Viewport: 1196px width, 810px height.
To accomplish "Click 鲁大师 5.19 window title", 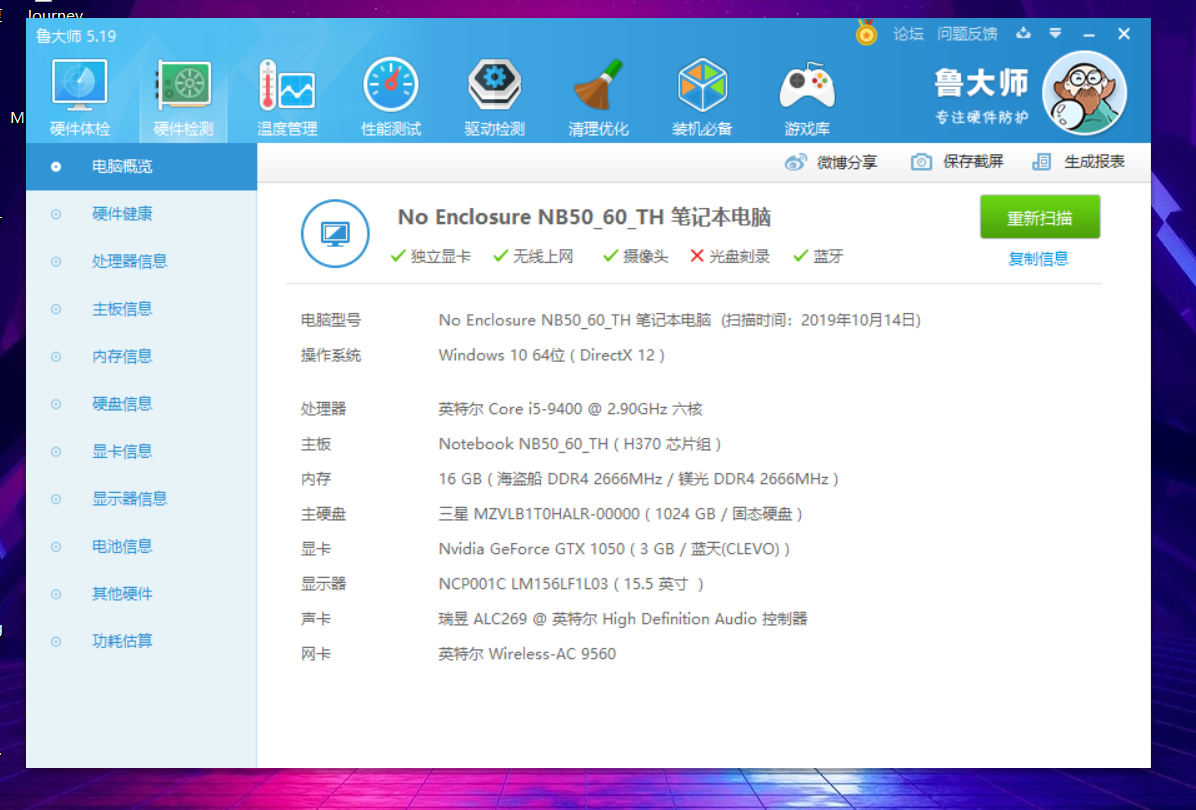I will tap(76, 36).
